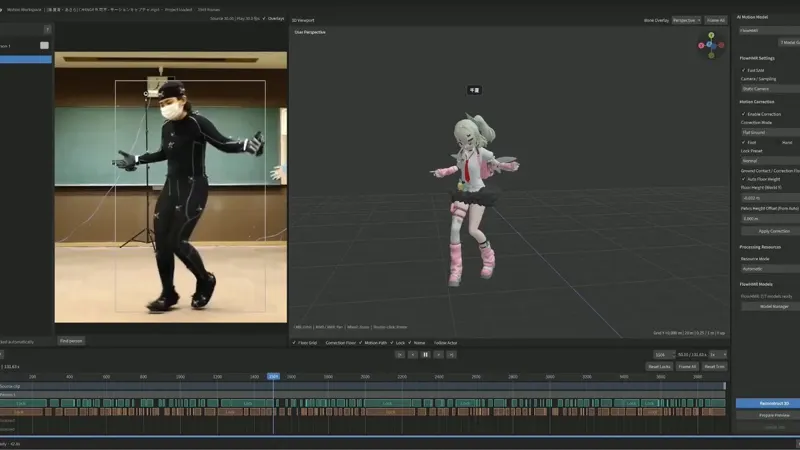Step forward one frame

click(x=438, y=355)
